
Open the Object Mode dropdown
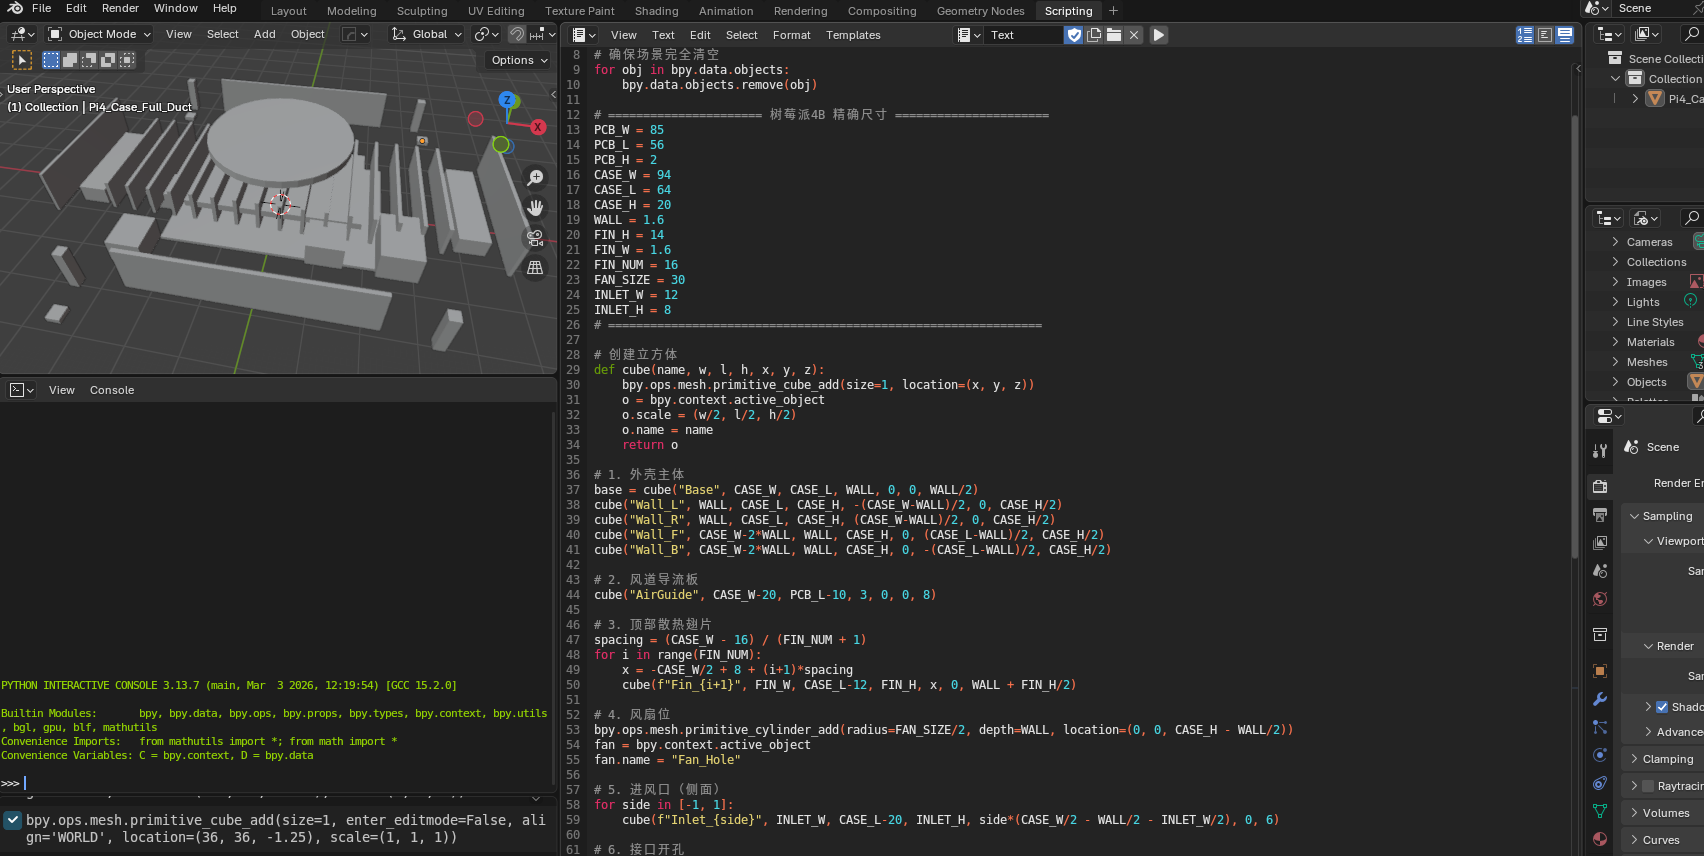(x=100, y=34)
